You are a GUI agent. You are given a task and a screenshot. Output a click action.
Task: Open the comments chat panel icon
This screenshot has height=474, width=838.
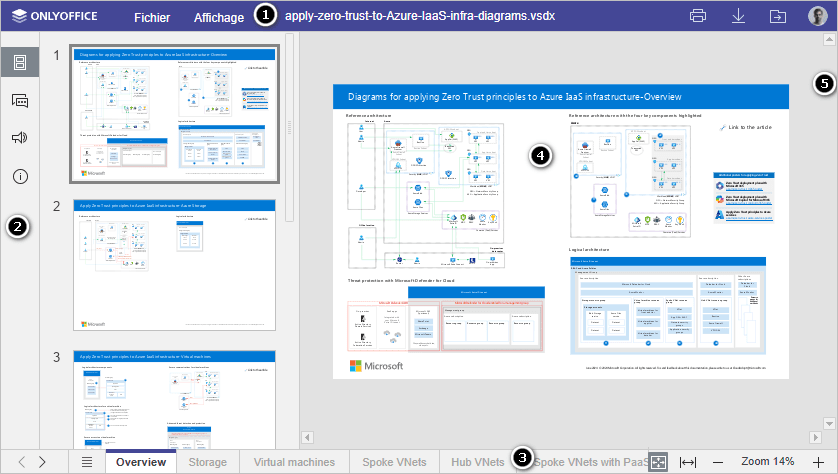click(x=20, y=100)
